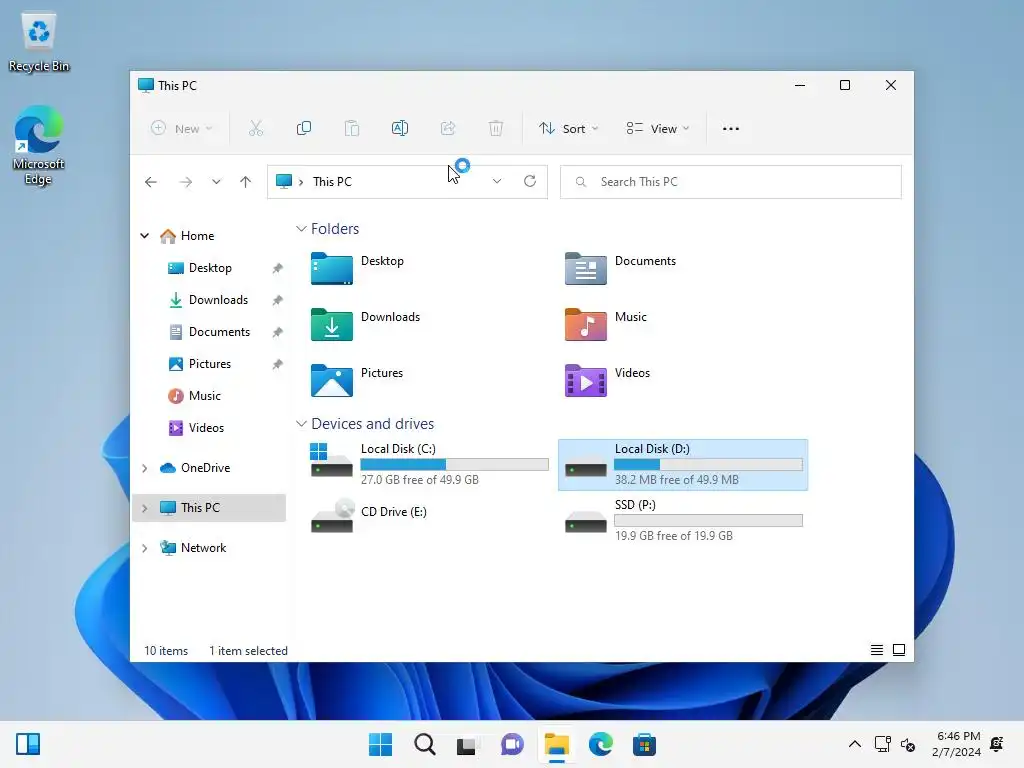
Task: Click the Search This PC field
Action: 730,182
